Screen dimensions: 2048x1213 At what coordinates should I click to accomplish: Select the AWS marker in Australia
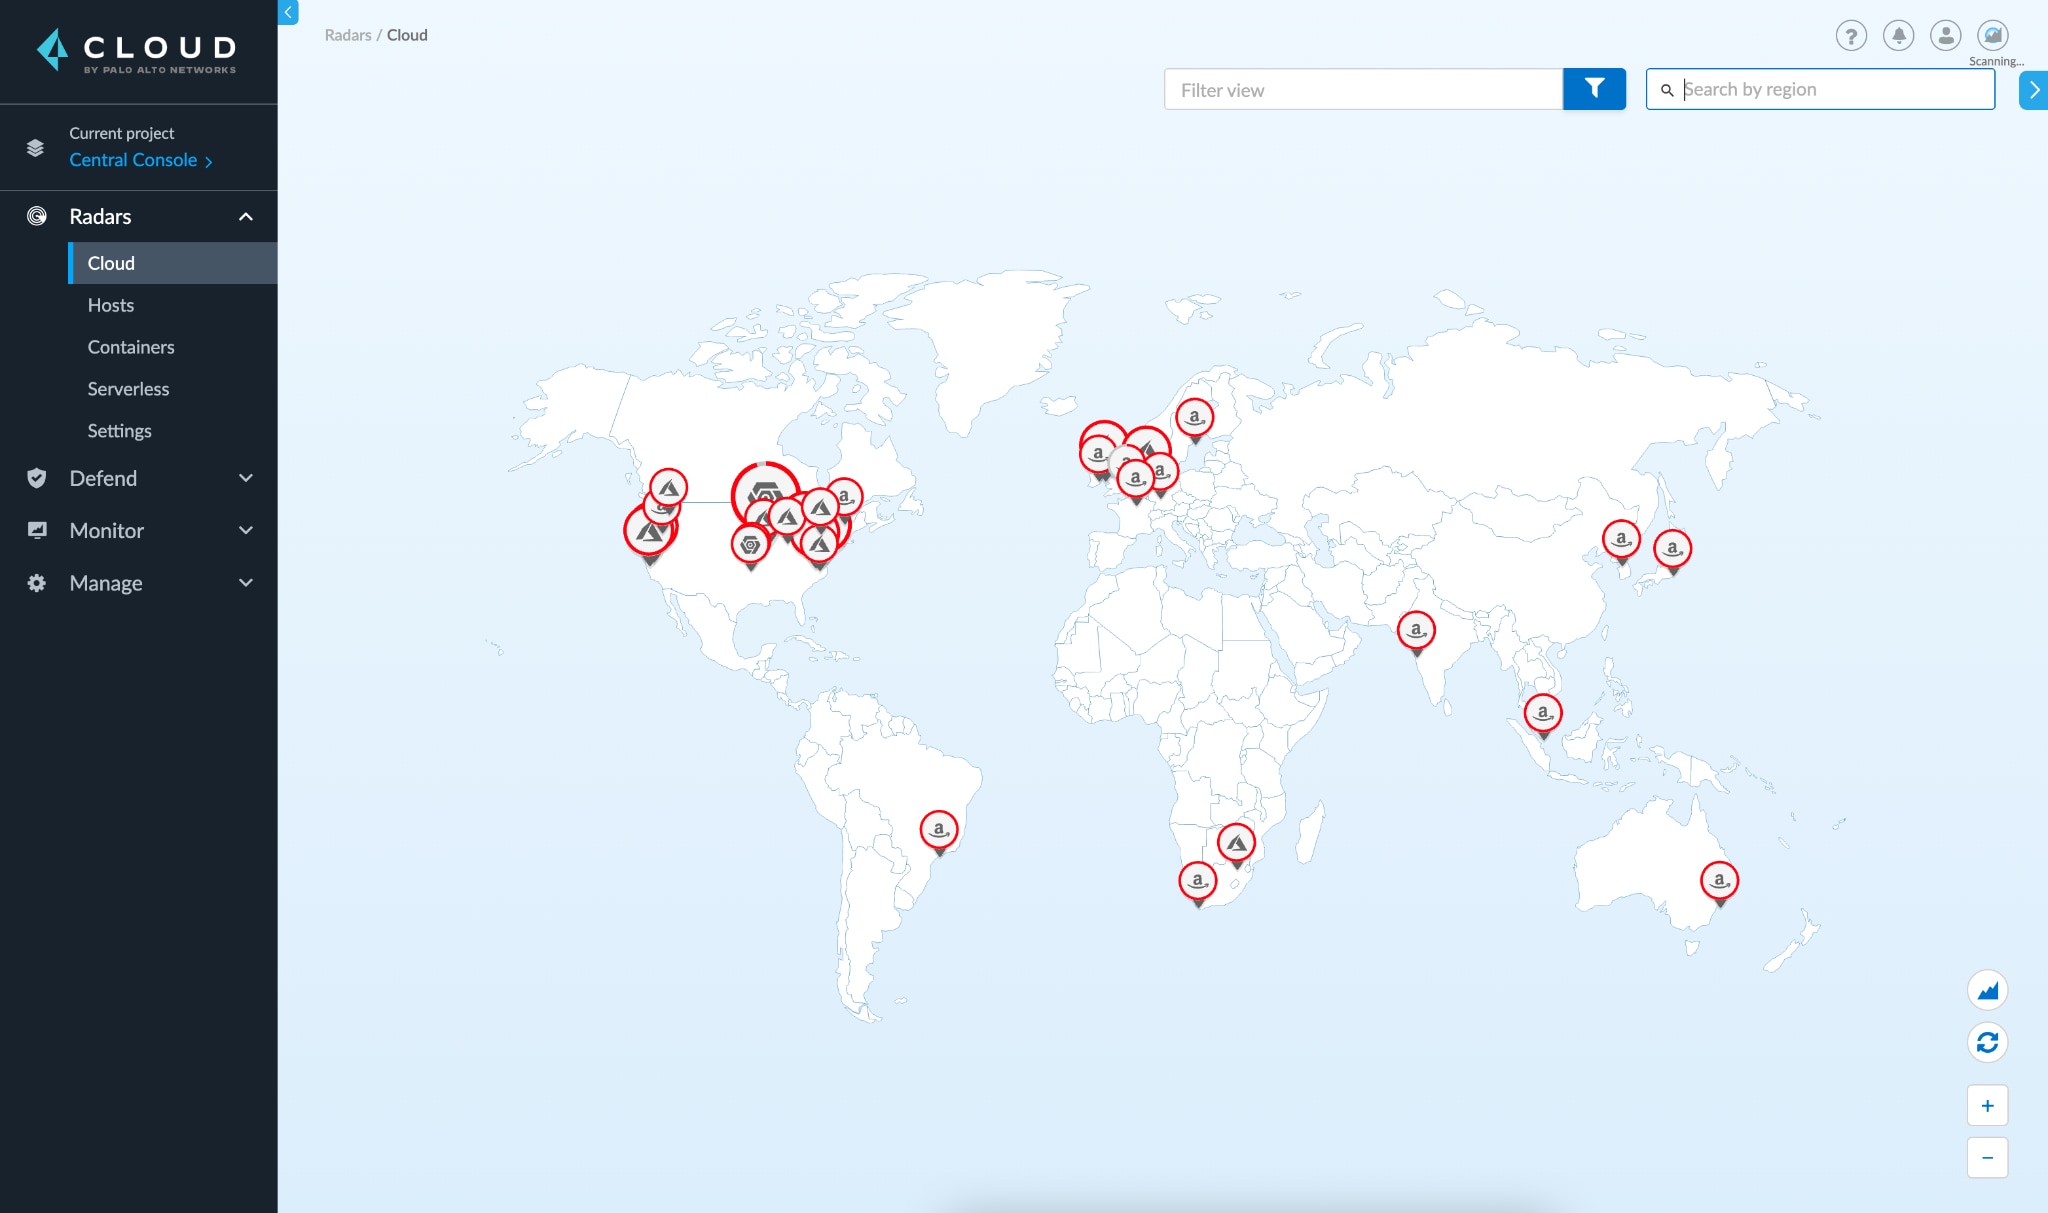point(1719,882)
